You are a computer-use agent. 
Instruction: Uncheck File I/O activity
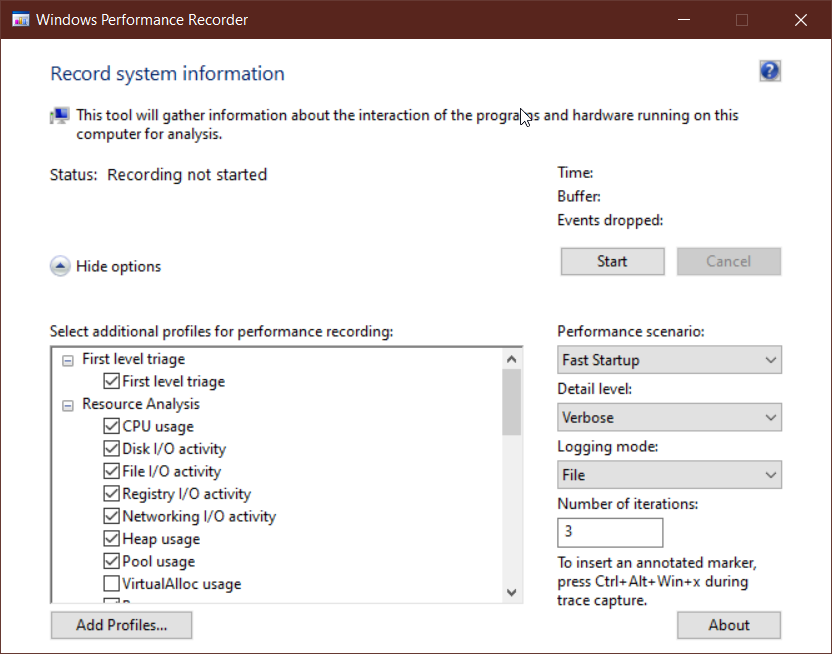pyautogui.click(x=111, y=471)
